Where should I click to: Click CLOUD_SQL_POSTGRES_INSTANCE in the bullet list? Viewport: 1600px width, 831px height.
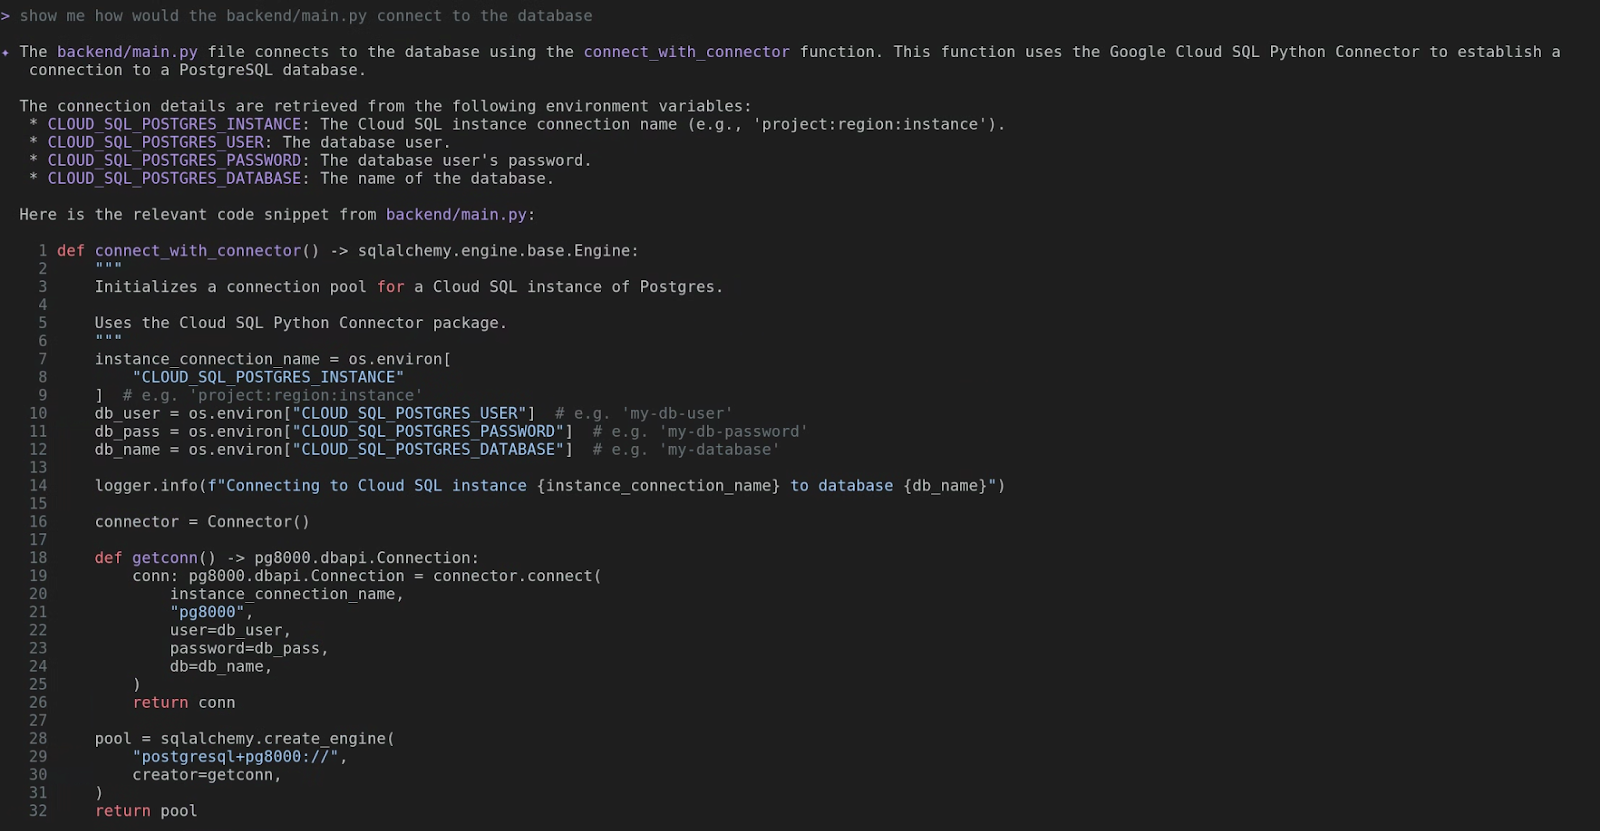pos(174,125)
